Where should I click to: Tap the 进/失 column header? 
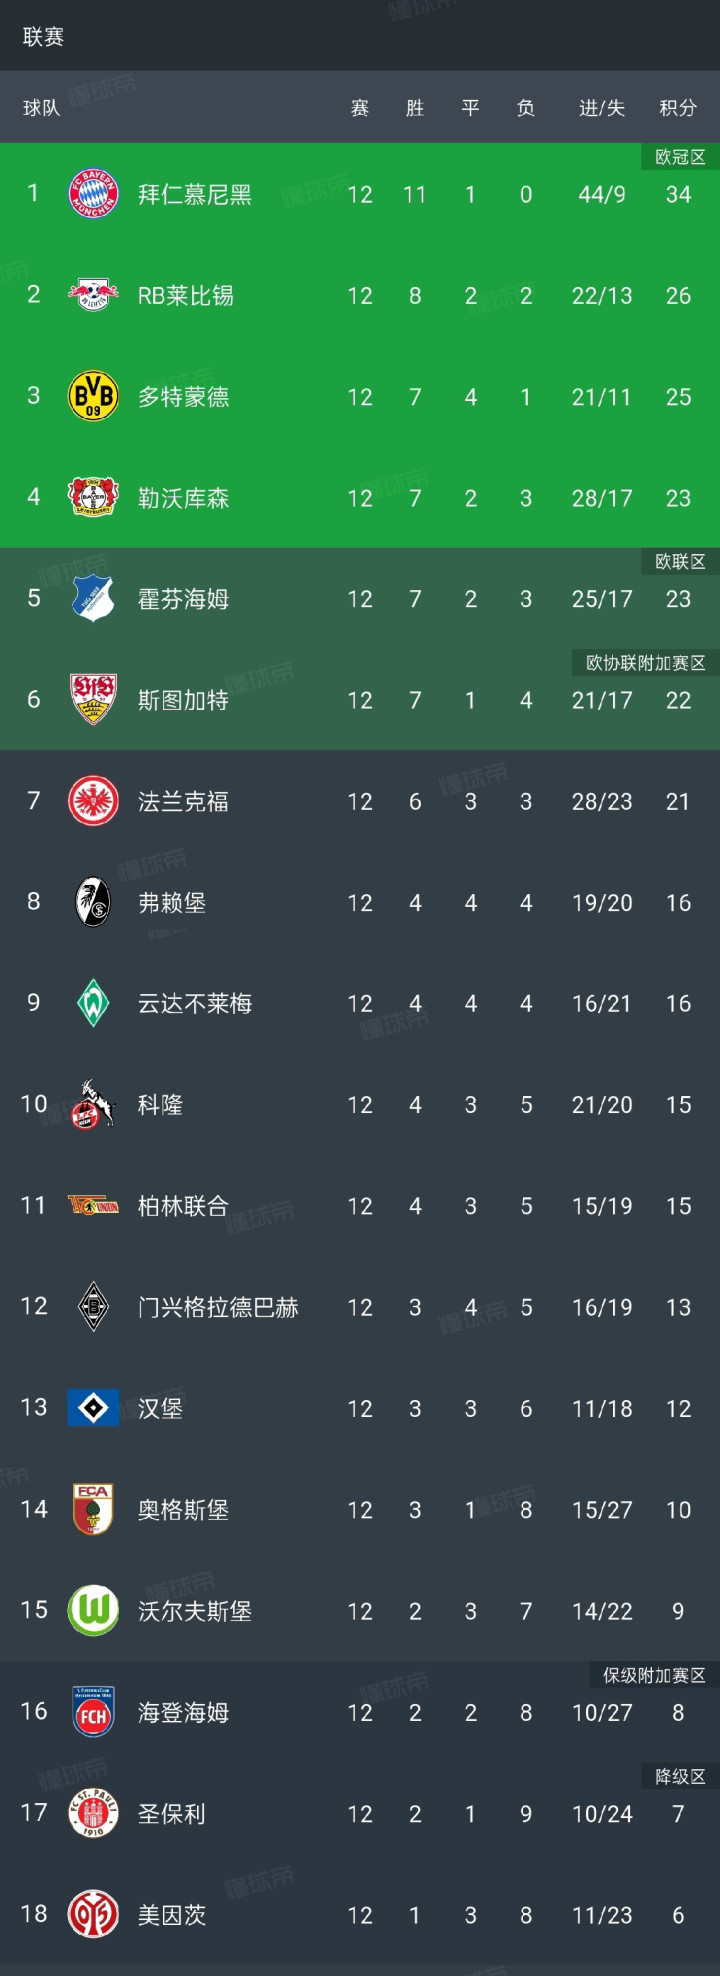(x=602, y=108)
